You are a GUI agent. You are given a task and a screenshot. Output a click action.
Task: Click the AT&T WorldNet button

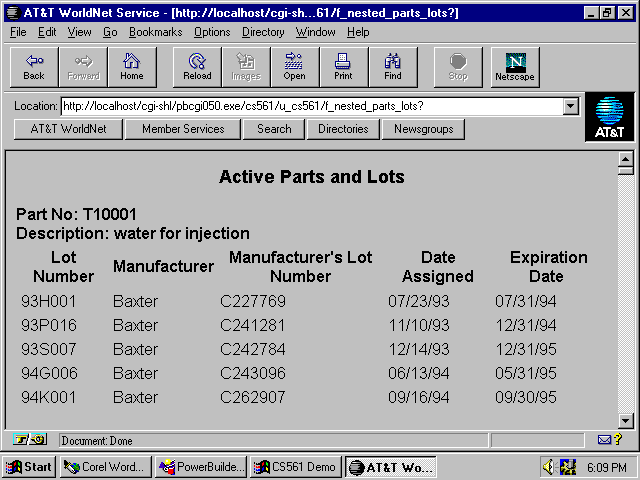68,129
